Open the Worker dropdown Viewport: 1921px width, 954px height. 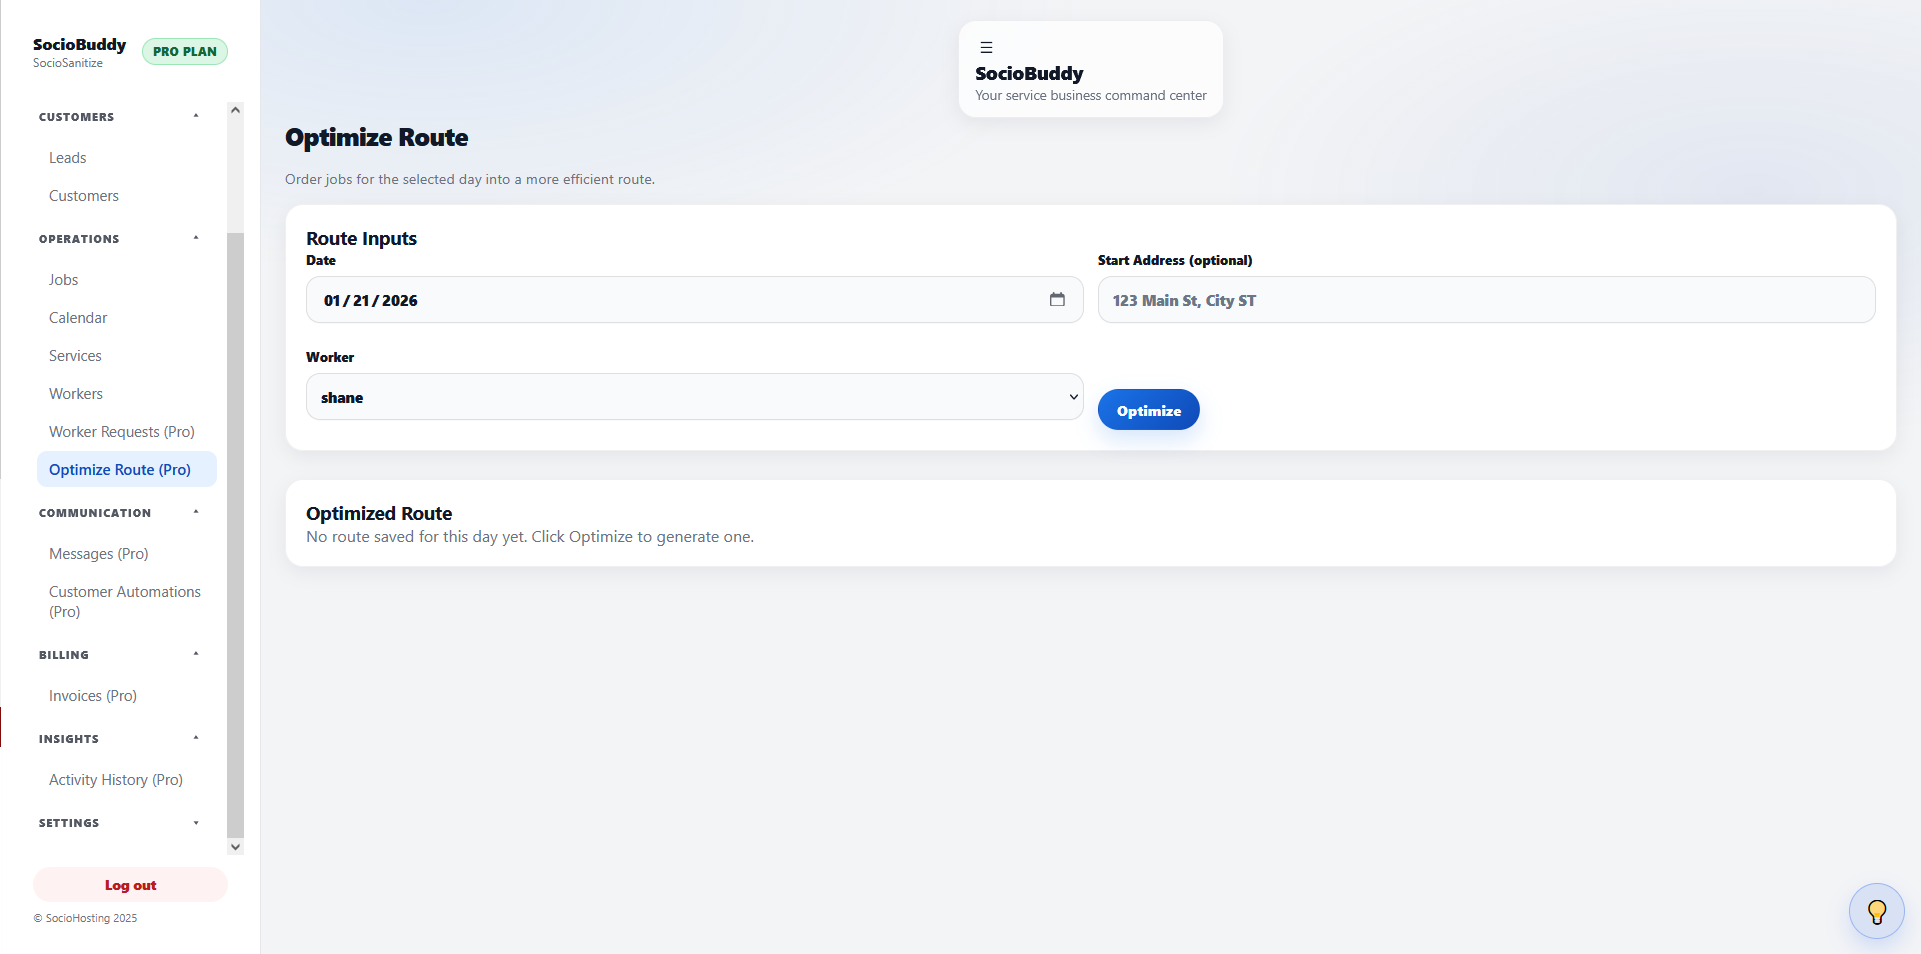(x=694, y=397)
